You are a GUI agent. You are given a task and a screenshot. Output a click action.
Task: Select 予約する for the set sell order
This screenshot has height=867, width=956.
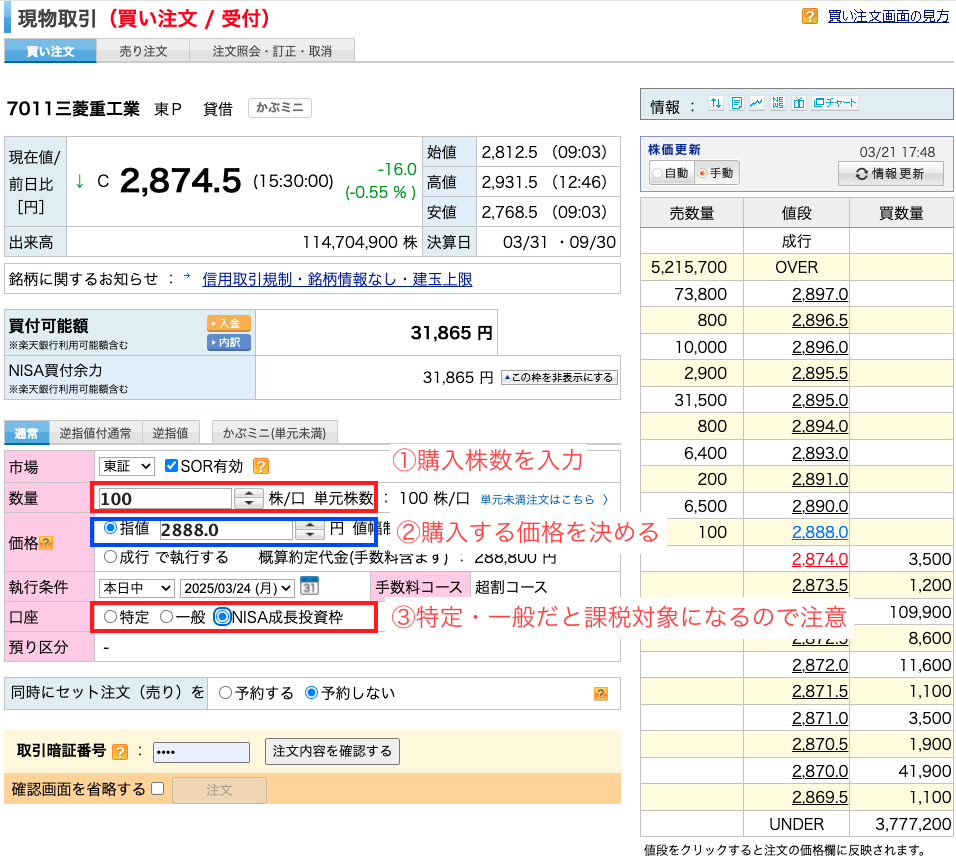point(226,693)
